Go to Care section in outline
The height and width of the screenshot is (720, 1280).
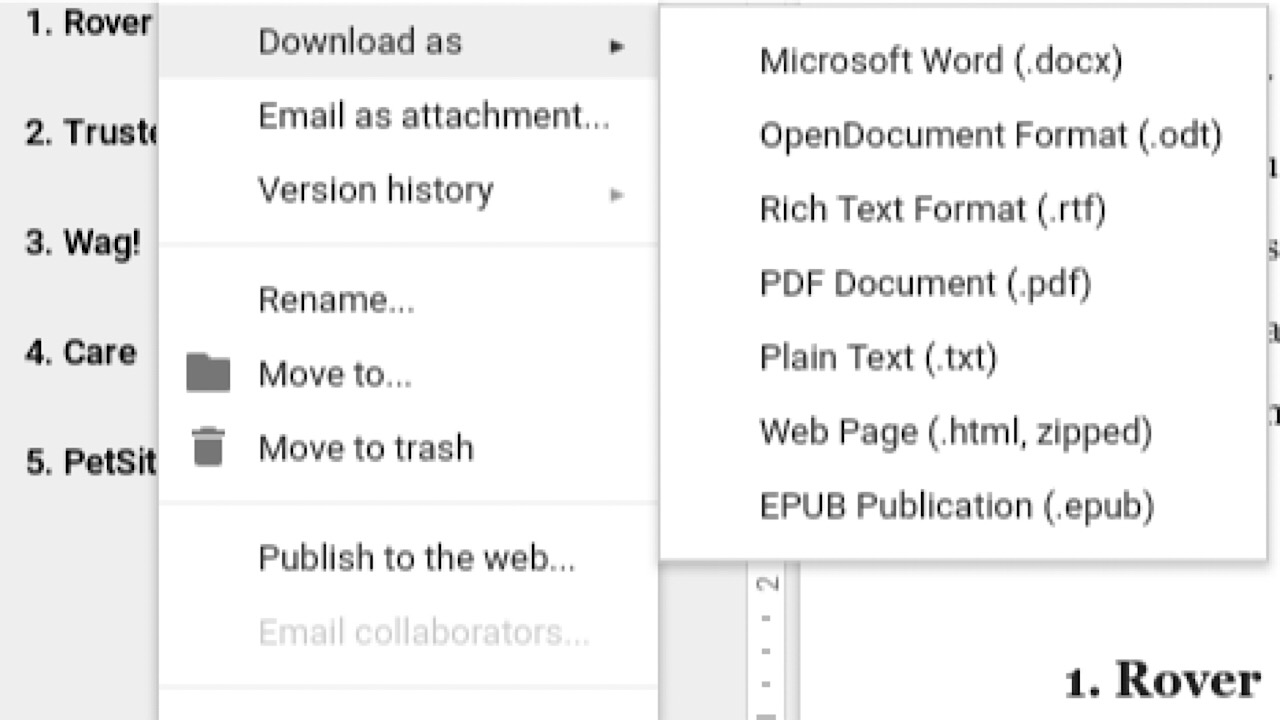click(x=80, y=353)
